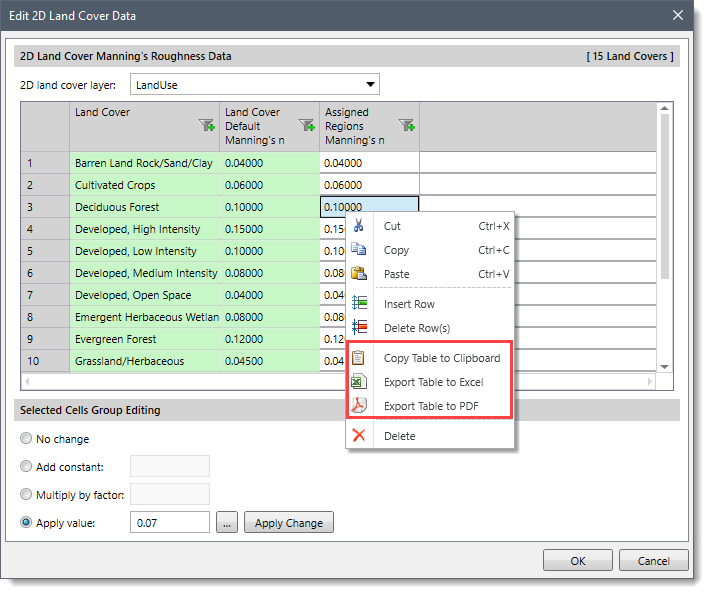Select Cultivated Crops assigned value 0.06000
The height and width of the screenshot is (594, 709).
click(x=369, y=184)
